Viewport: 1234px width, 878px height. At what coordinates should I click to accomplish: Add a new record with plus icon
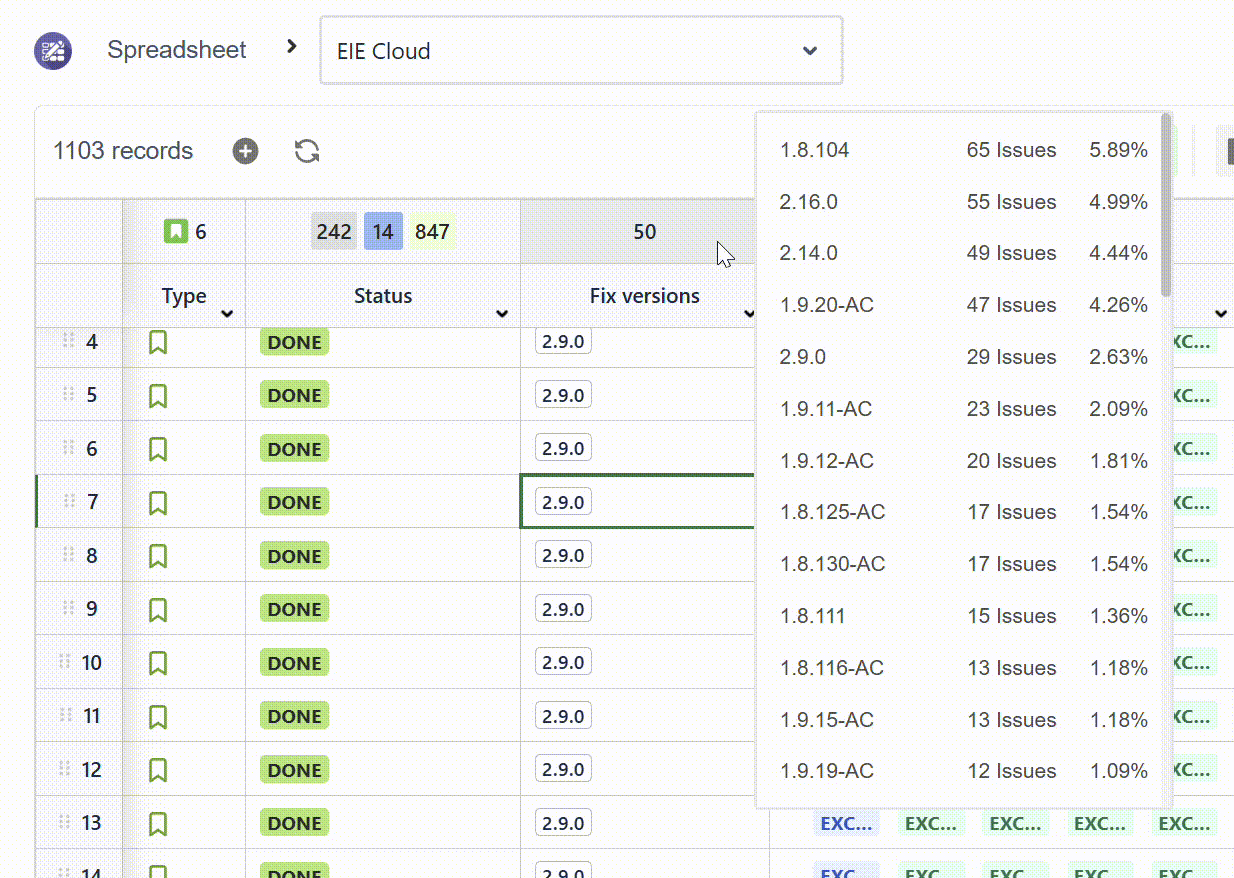click(x=245, y=151)
